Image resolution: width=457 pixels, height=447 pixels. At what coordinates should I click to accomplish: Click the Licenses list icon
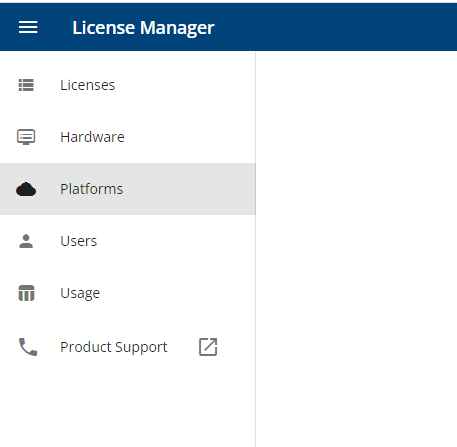pyautogui.click(x=26, y=85)
